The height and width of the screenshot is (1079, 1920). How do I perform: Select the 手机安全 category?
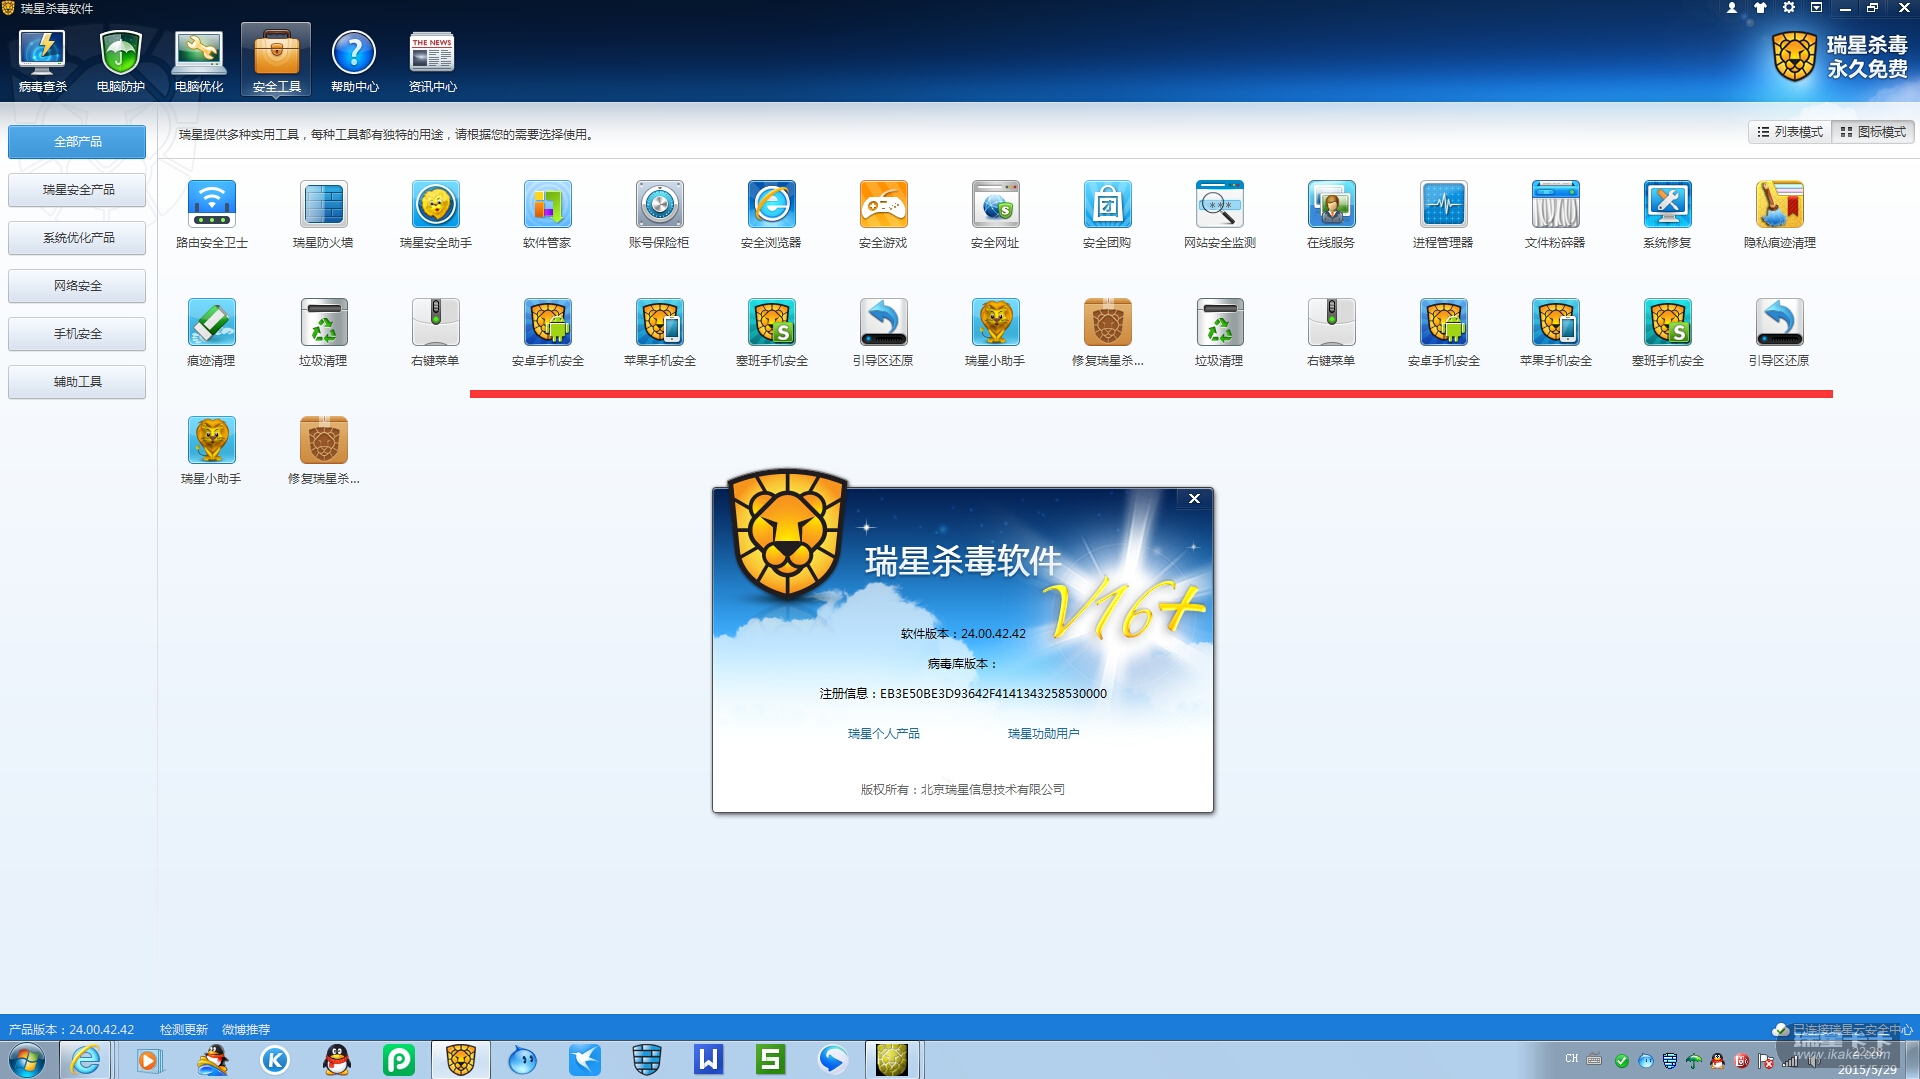[x=77, y=334]
